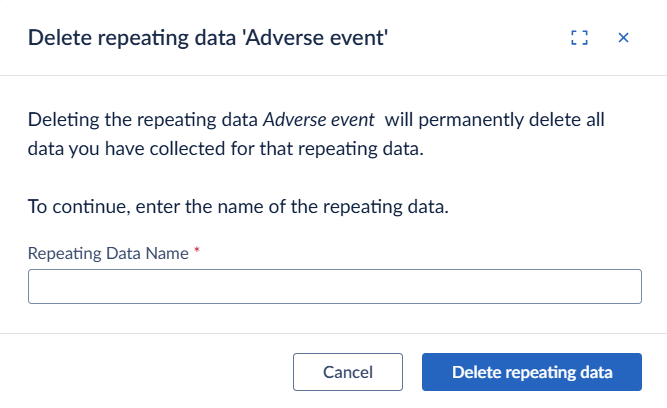Select the blue Delete repeating data button
667x408 pixels.
tap(532, 372)
